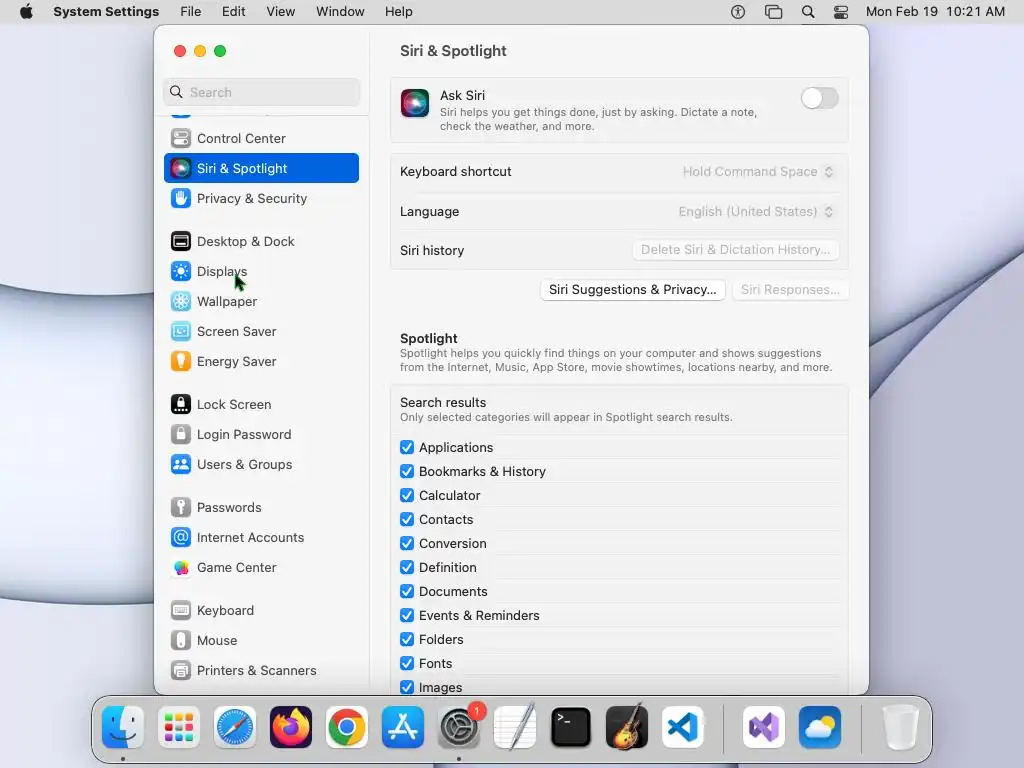Open Launchpad from the Dock
1024x768 pixels.
click(x=179, y=728)
